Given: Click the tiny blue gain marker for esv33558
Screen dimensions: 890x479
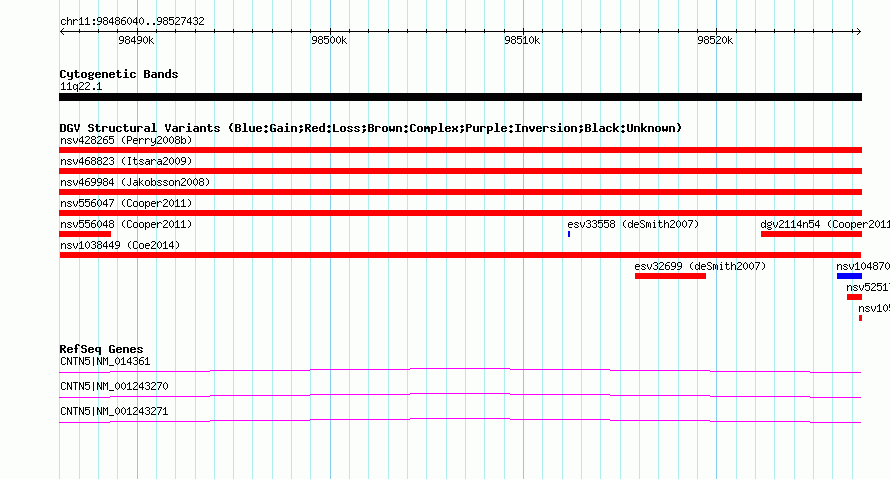Looking at the screenshot, I should (569, 234).
